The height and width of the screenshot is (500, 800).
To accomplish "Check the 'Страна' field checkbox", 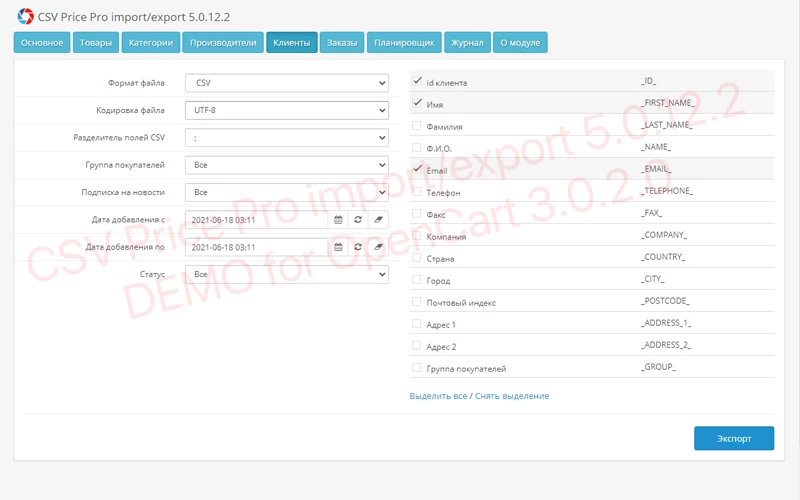I will point(417,257).
